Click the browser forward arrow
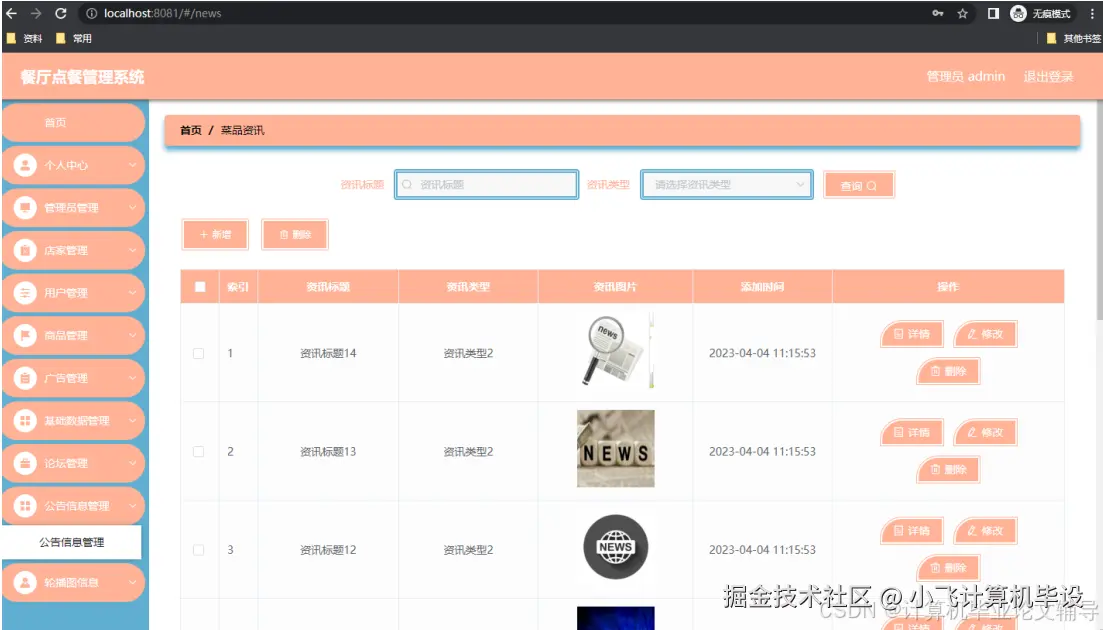This screenshot has width=1103, height=630. pyautogui.click(x=36, y=13)
